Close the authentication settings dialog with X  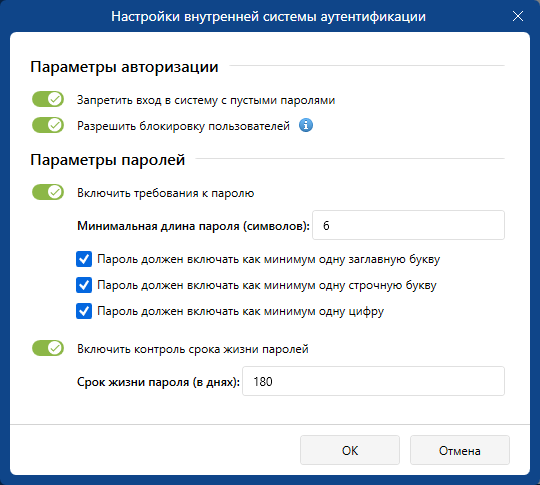(518, 16)
